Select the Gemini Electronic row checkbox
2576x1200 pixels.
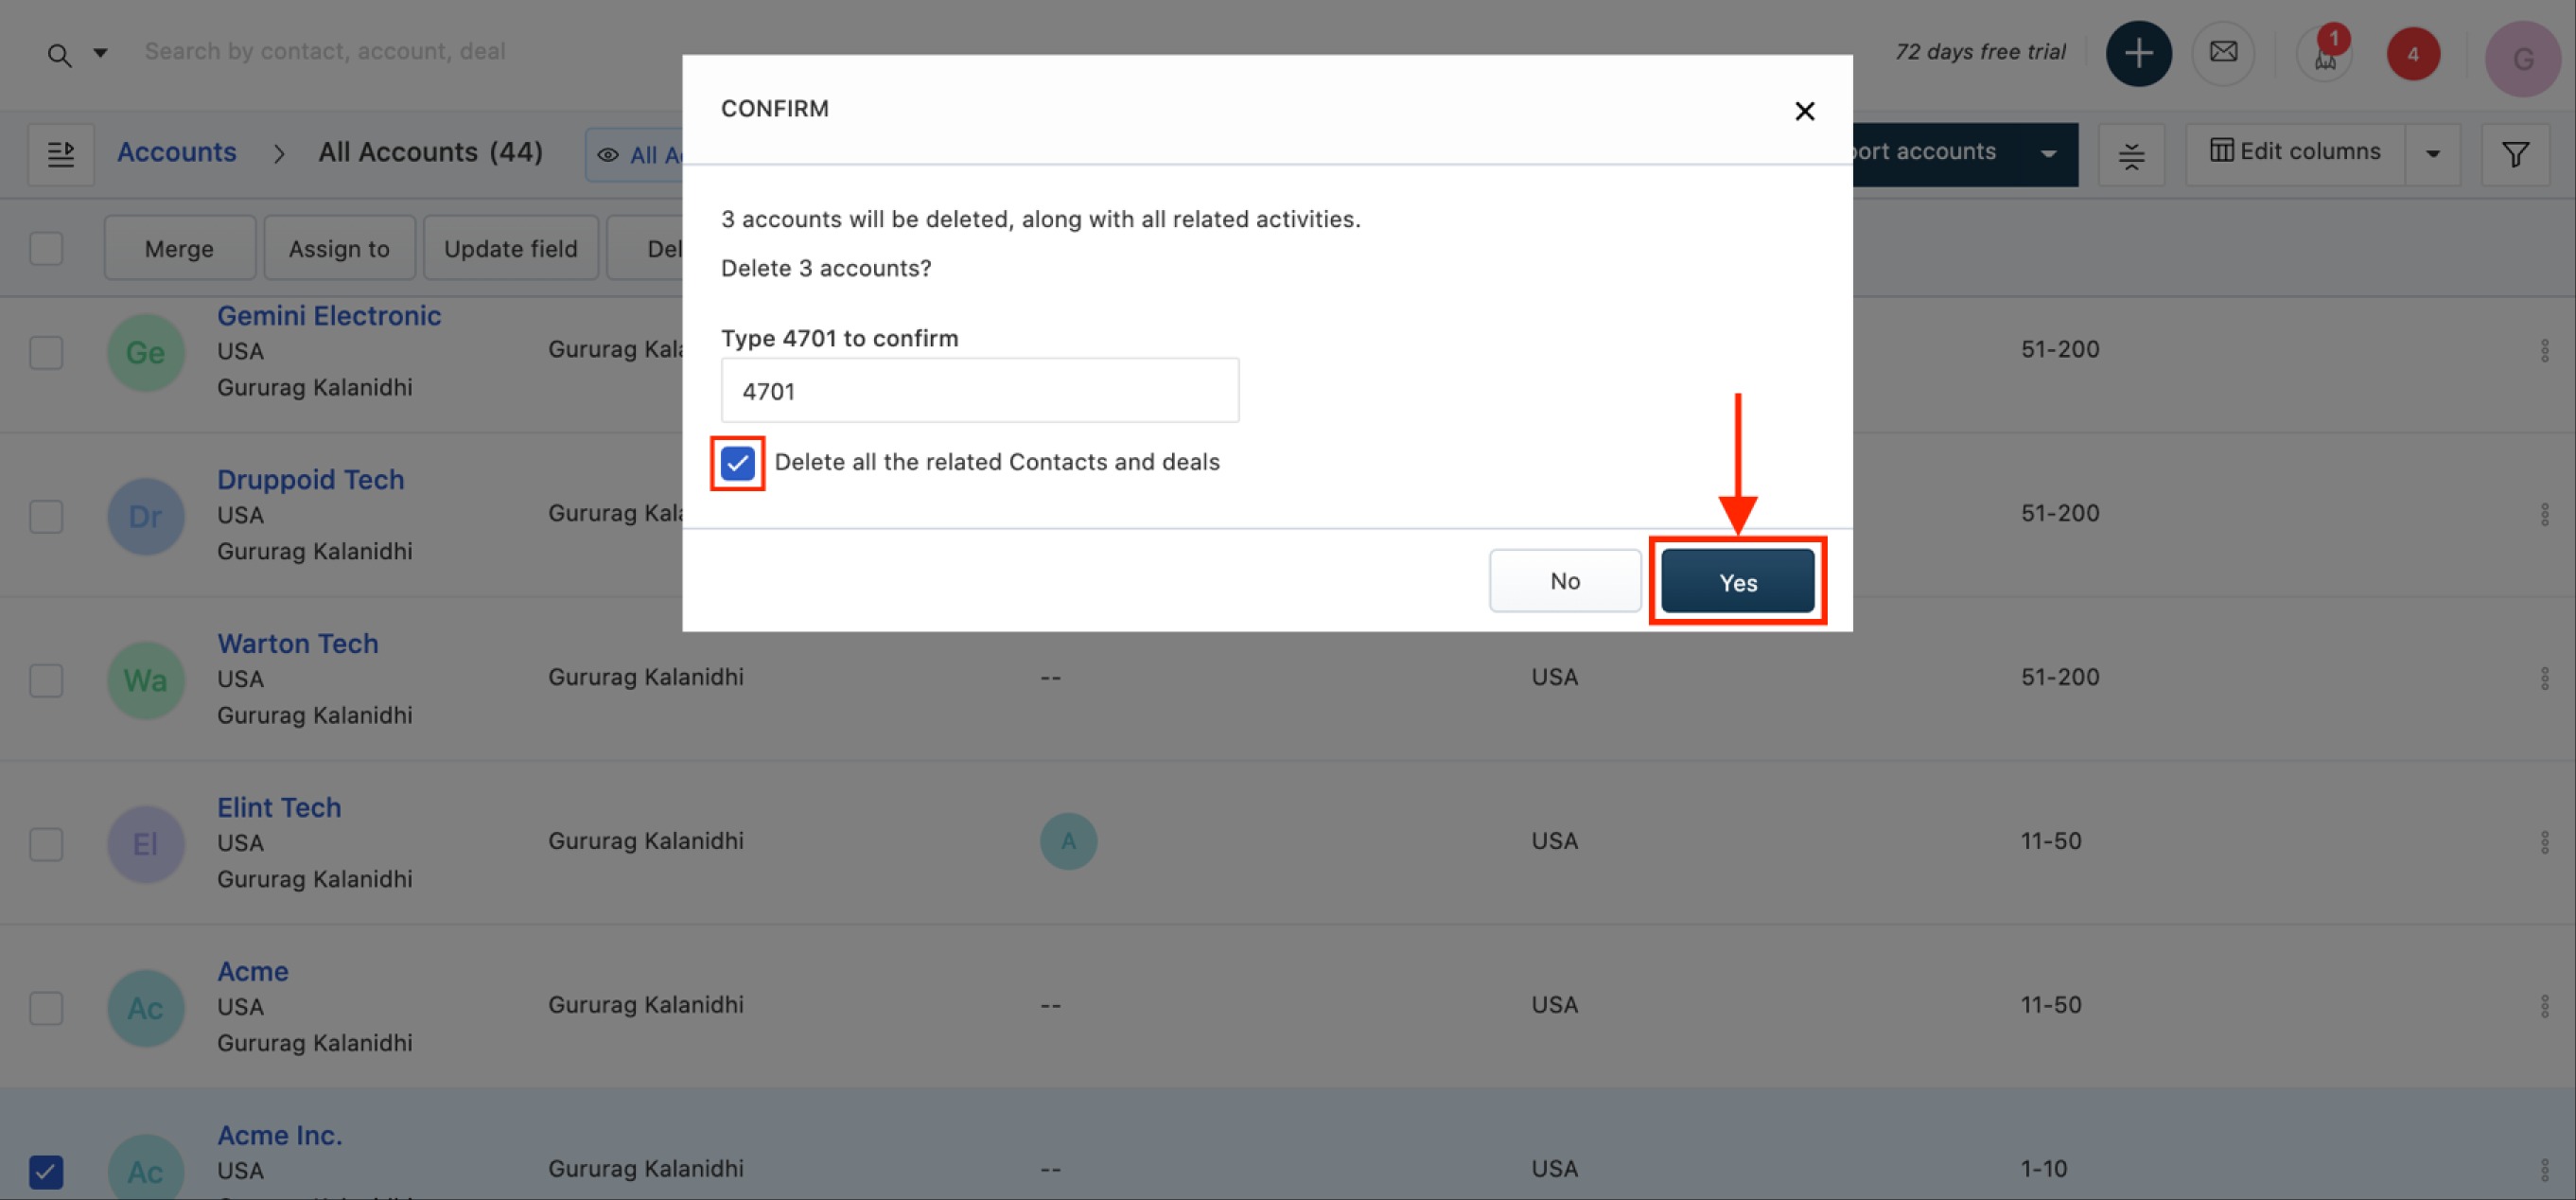(x=46, y=352)
